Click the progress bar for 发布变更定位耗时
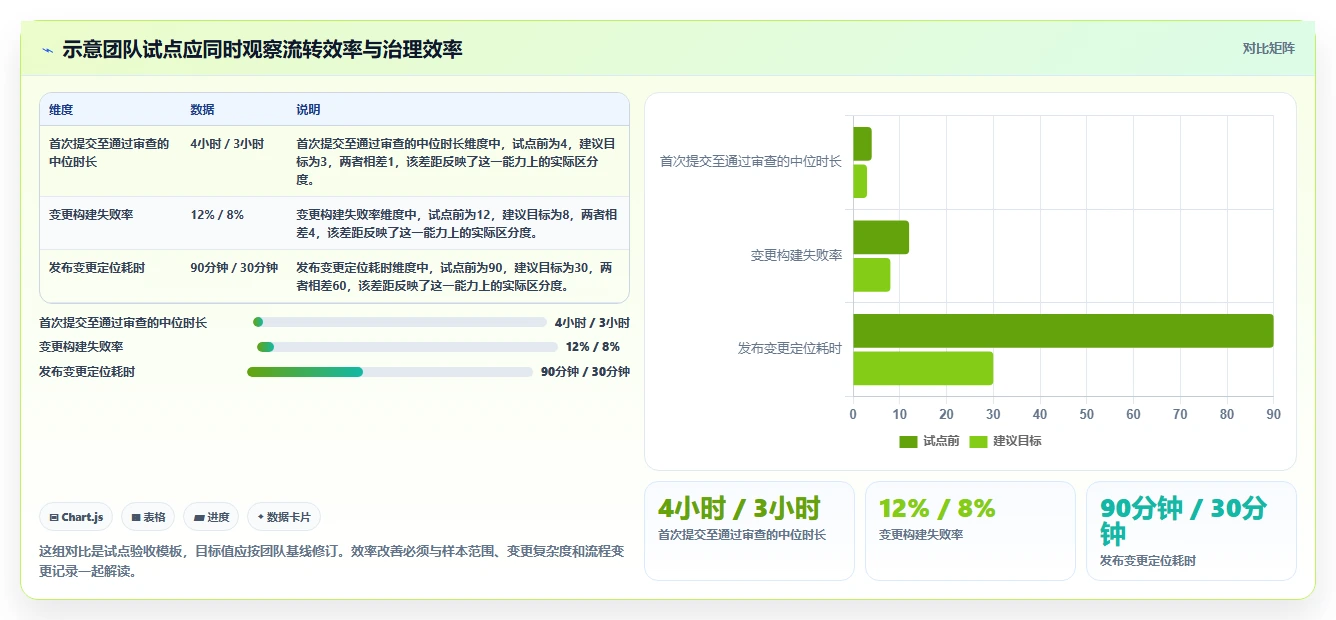 tap(390, 372)
